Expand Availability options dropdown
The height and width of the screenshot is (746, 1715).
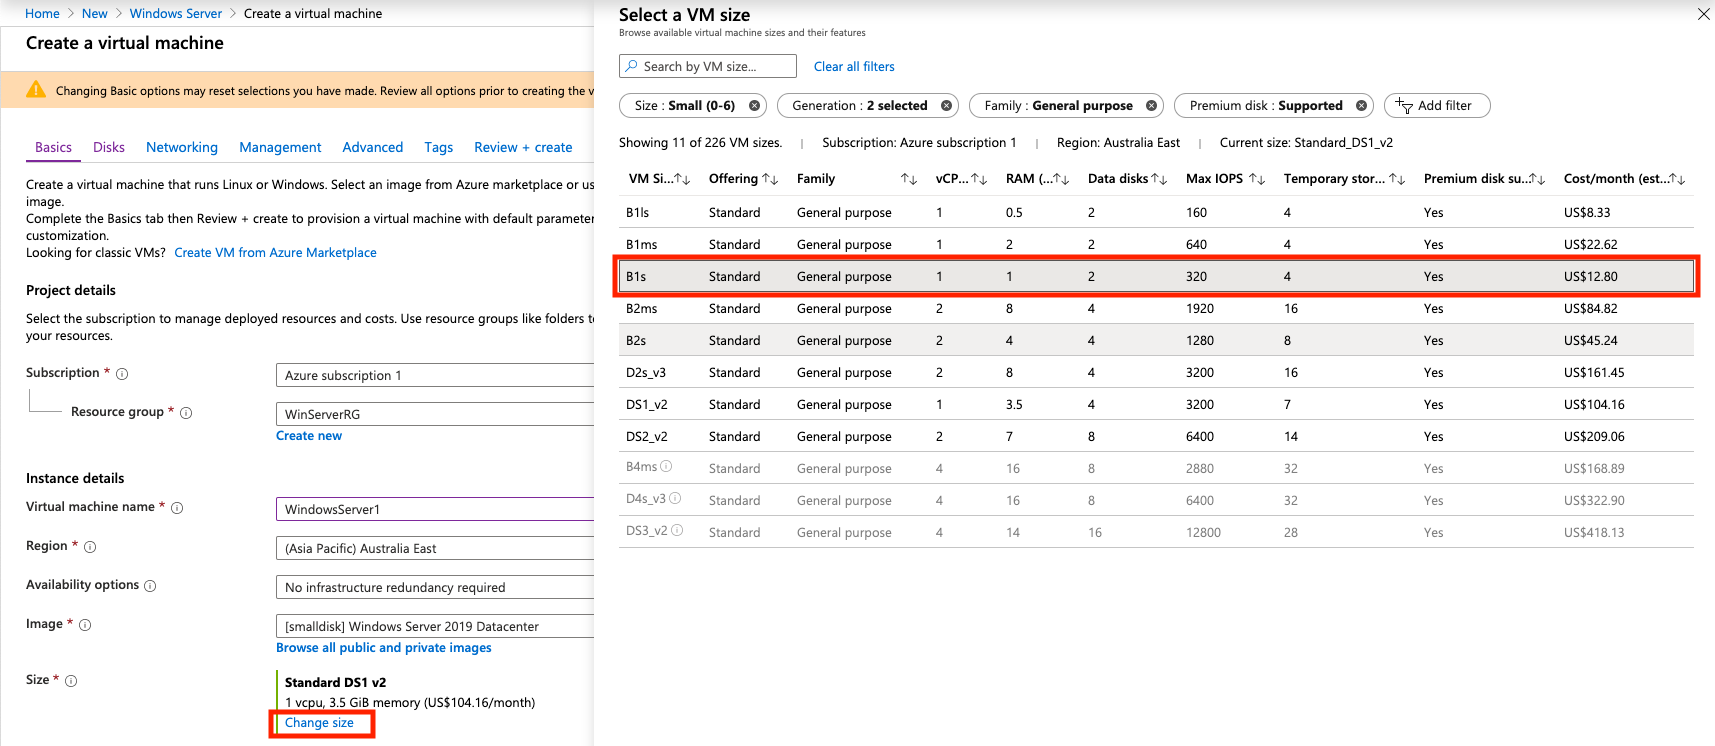pos(435,588)
